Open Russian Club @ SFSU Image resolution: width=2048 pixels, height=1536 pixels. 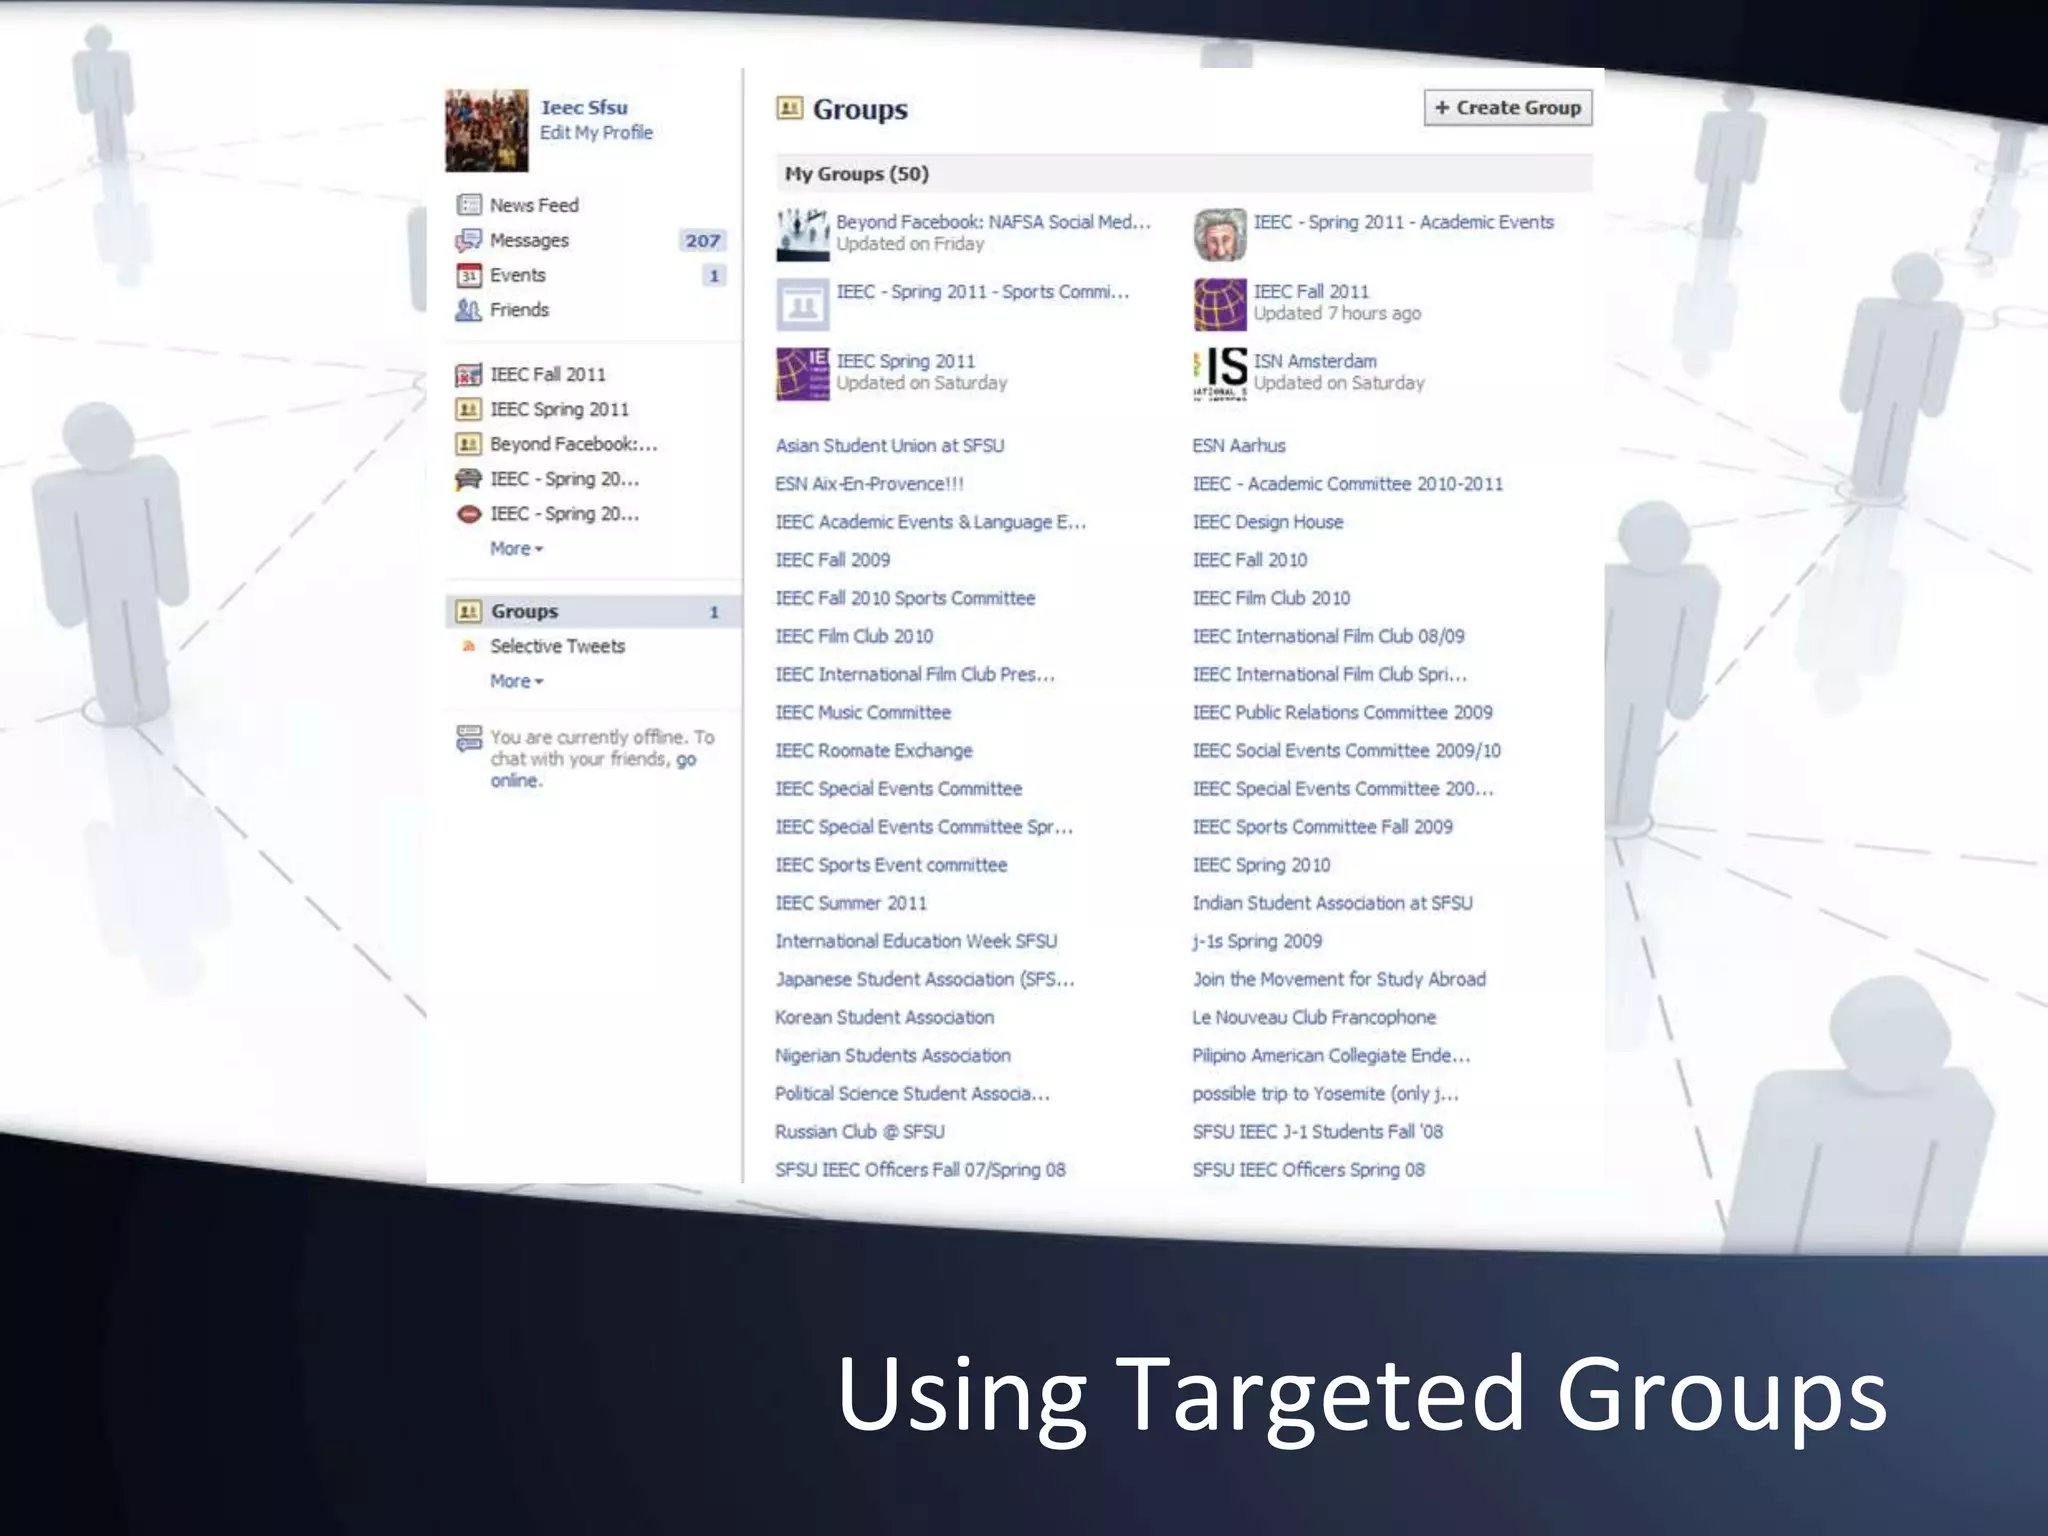[x=860, y=1132]
